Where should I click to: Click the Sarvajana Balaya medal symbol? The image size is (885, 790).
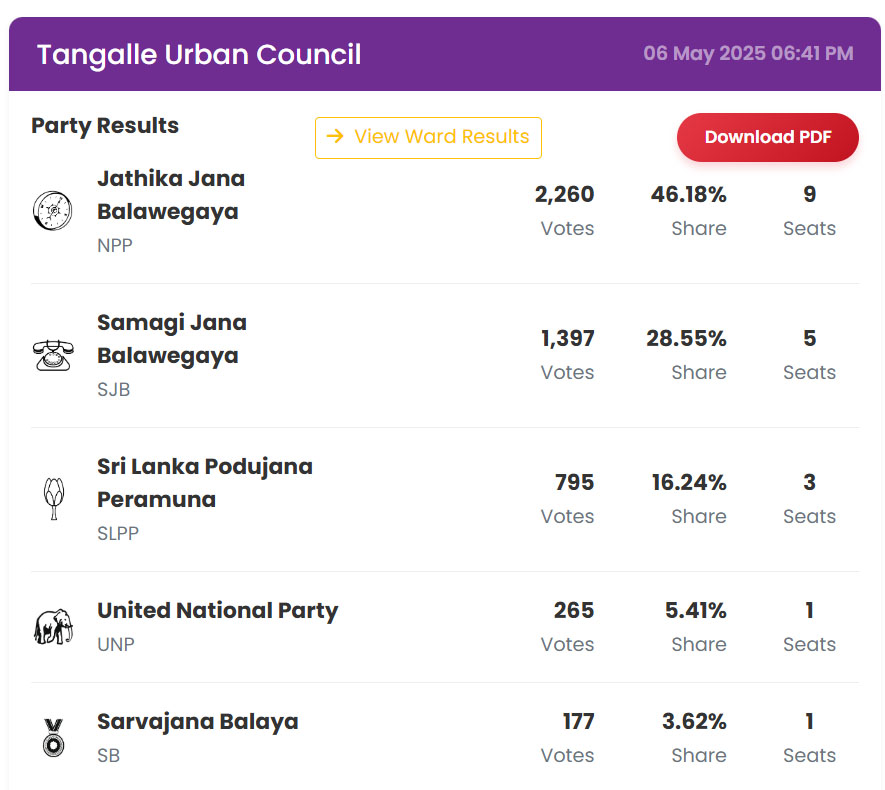point(54,738)
